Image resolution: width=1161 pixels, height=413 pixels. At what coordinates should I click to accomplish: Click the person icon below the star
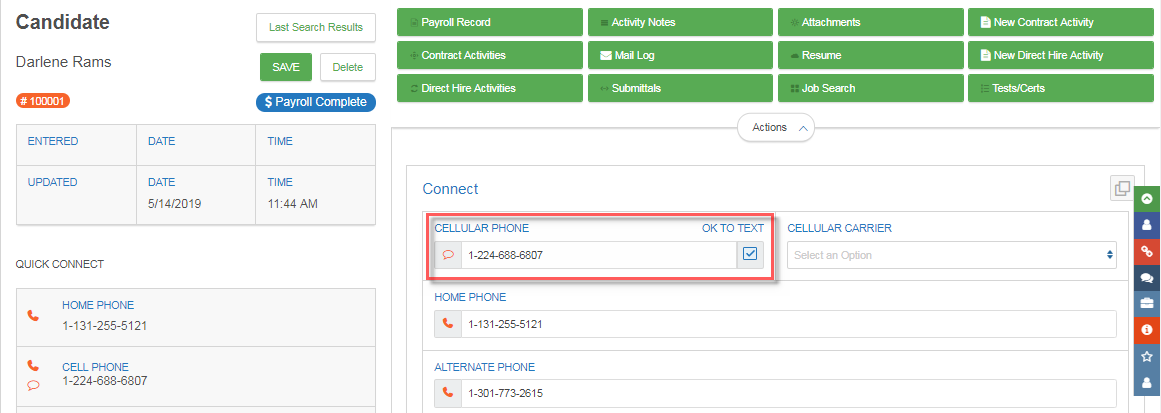pos(1147,383)
